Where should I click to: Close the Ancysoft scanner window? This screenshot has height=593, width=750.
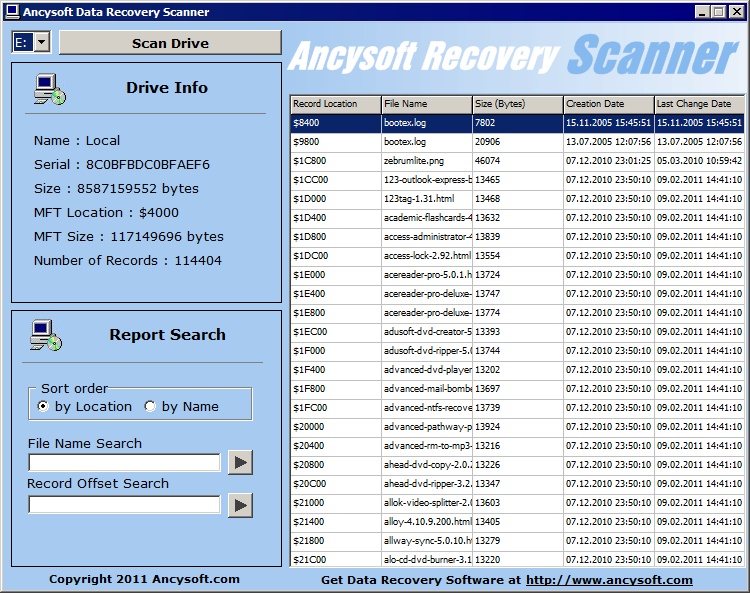(736, 12)
